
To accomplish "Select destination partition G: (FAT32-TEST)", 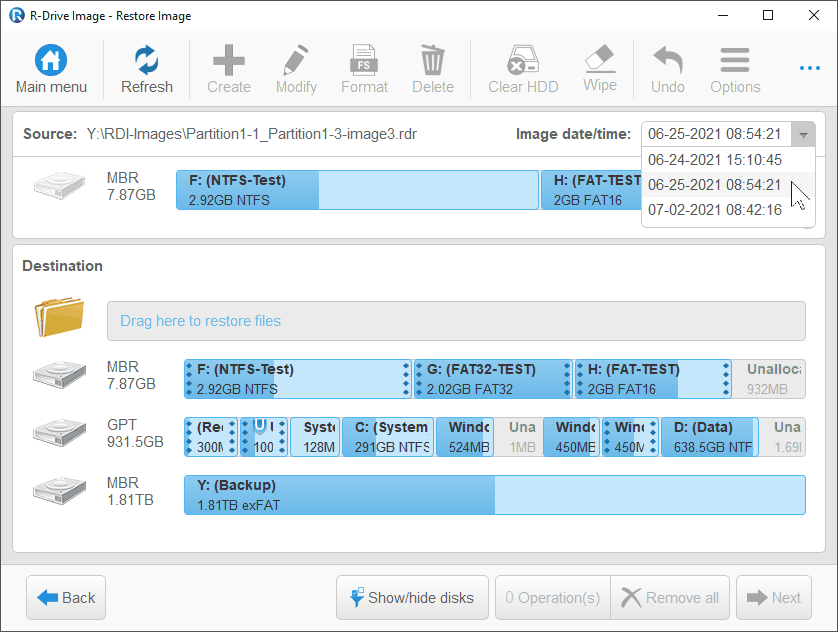I will 493,379.
